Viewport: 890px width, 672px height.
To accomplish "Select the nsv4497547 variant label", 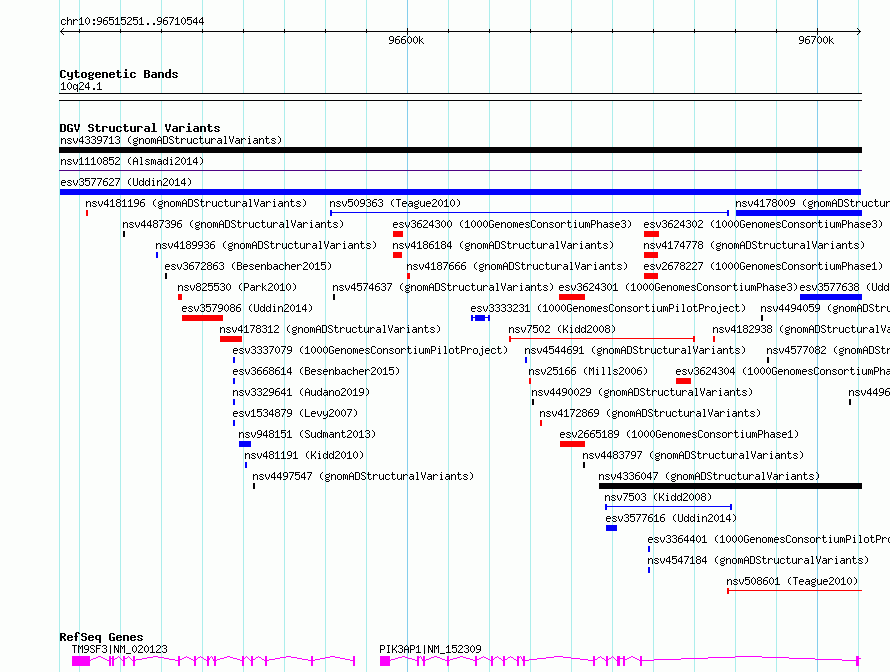I will click(363, 476).
